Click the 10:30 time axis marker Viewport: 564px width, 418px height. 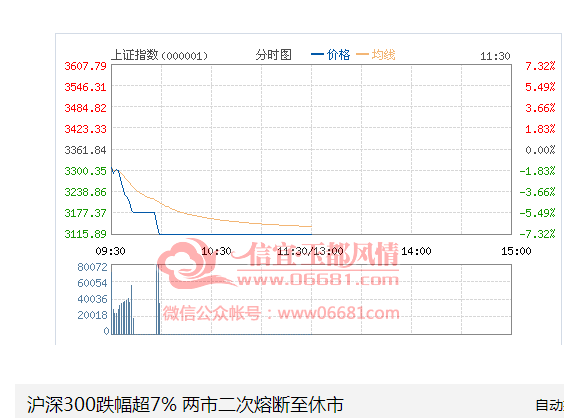click(216, 251)
